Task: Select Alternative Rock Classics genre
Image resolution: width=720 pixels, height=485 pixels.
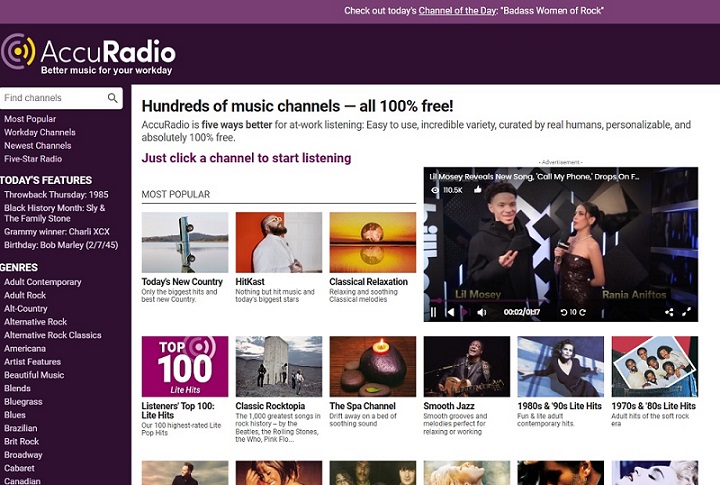Action: click(x=53, y=335)
